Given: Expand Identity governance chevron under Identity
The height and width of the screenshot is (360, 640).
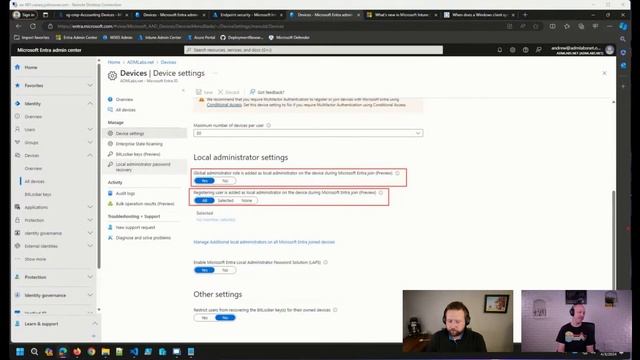Looking at the screenshot, I should [90, 233].
